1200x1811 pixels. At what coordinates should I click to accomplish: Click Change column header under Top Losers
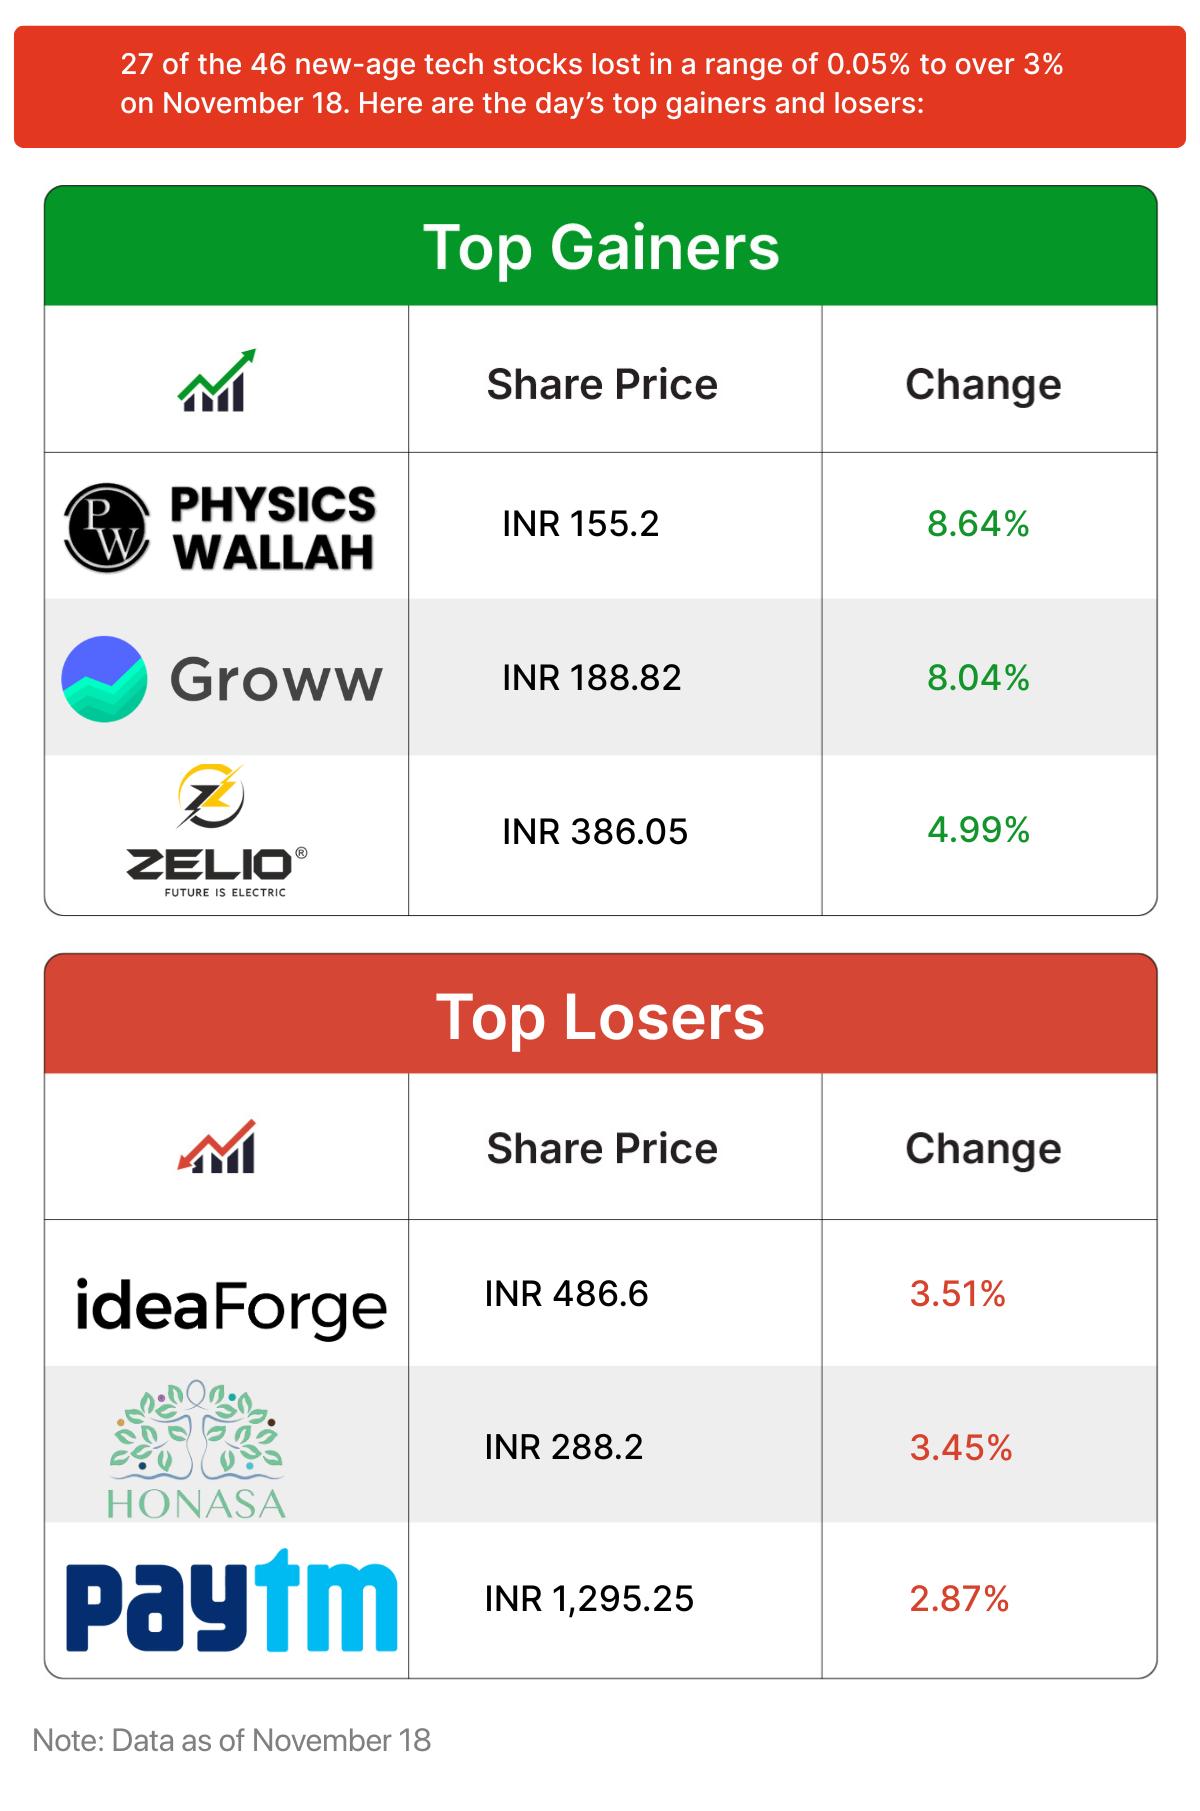coord(983,1149)
